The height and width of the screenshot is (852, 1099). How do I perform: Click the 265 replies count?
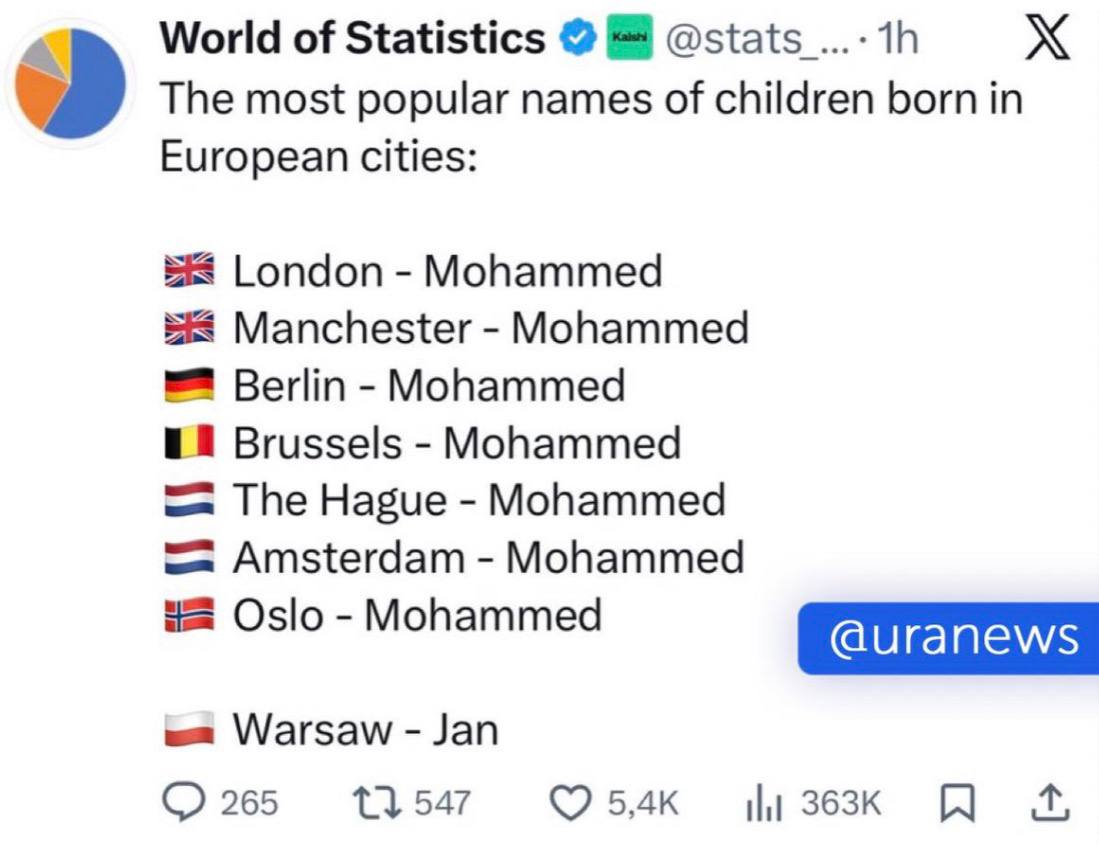[249, 802]
